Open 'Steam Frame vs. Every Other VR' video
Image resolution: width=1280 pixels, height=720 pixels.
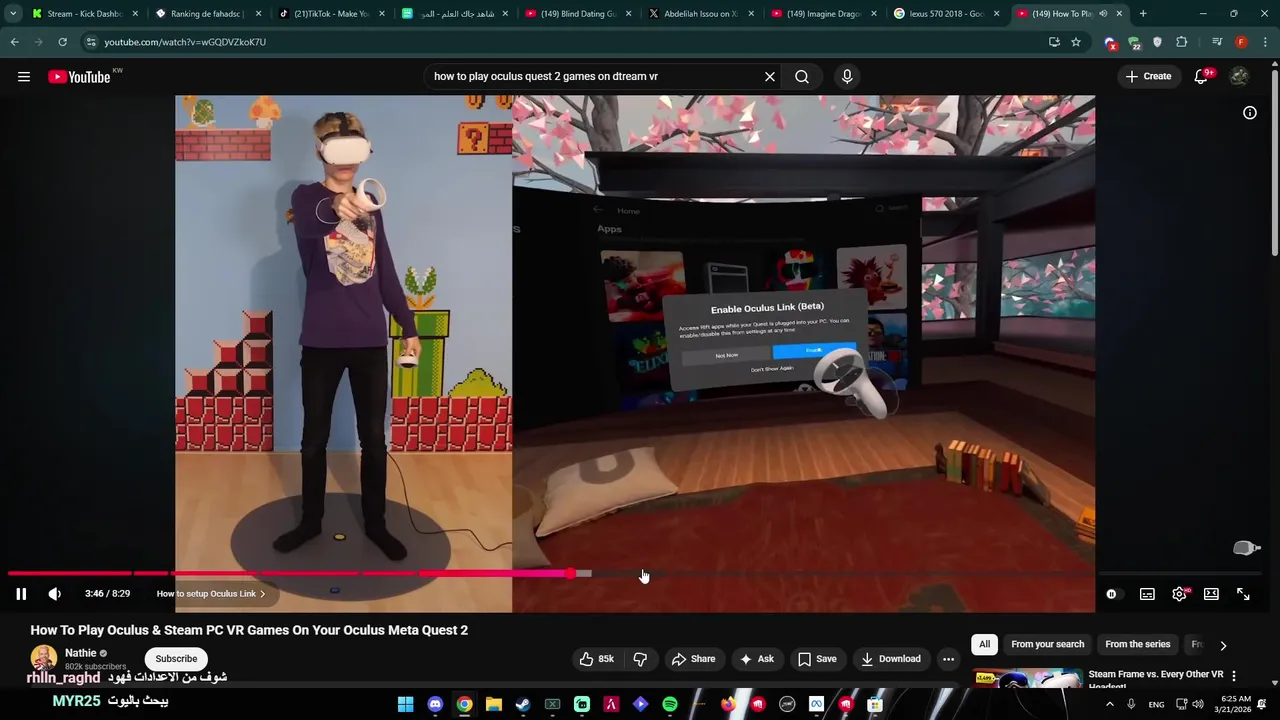1155,675
